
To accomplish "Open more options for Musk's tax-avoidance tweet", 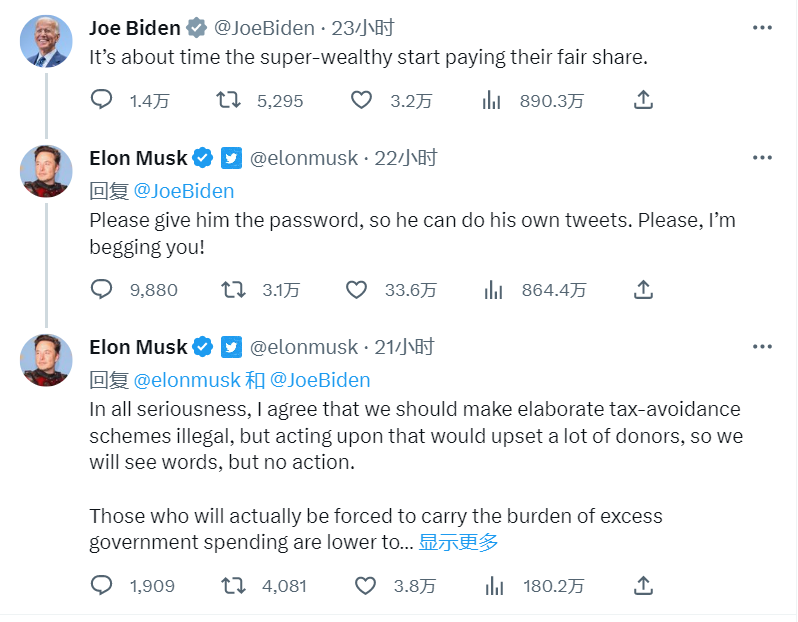I will pos(762,347).
